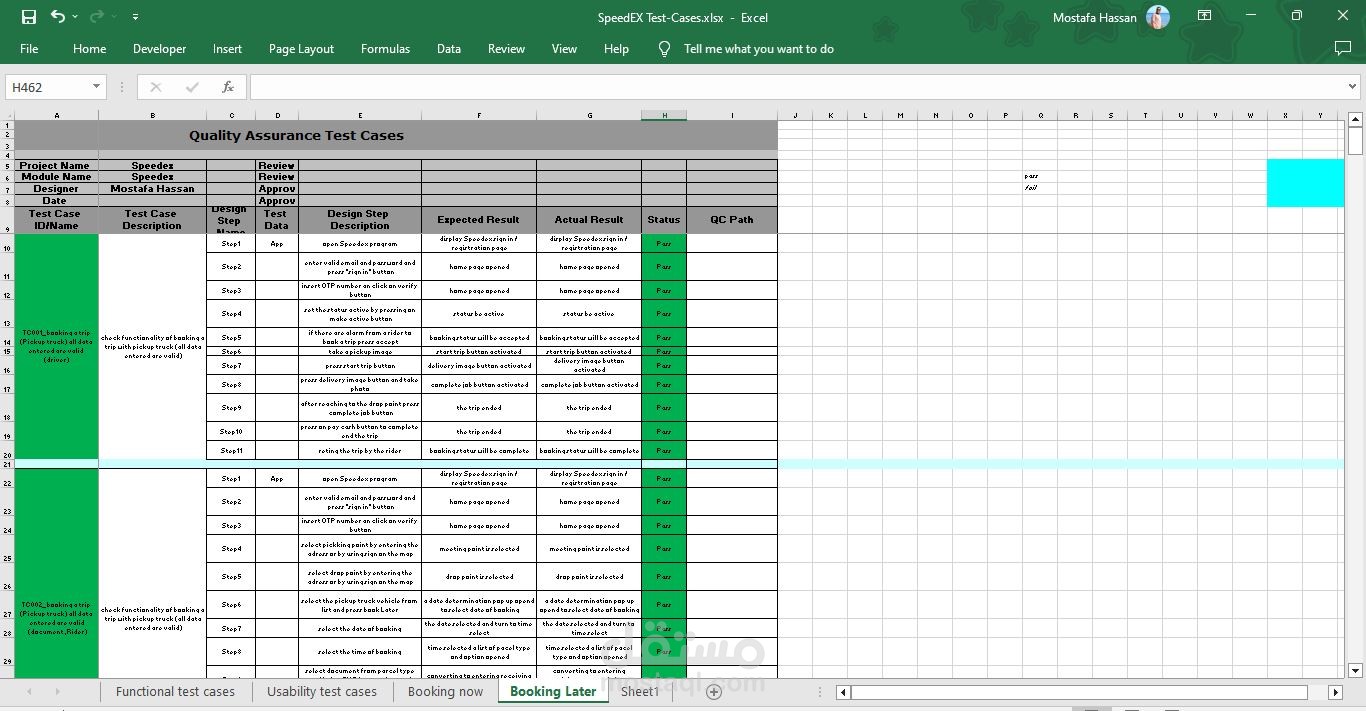Viewport: 1366px width, 711px height.
Task: Undo the last action
Action: tap(57, 17)
